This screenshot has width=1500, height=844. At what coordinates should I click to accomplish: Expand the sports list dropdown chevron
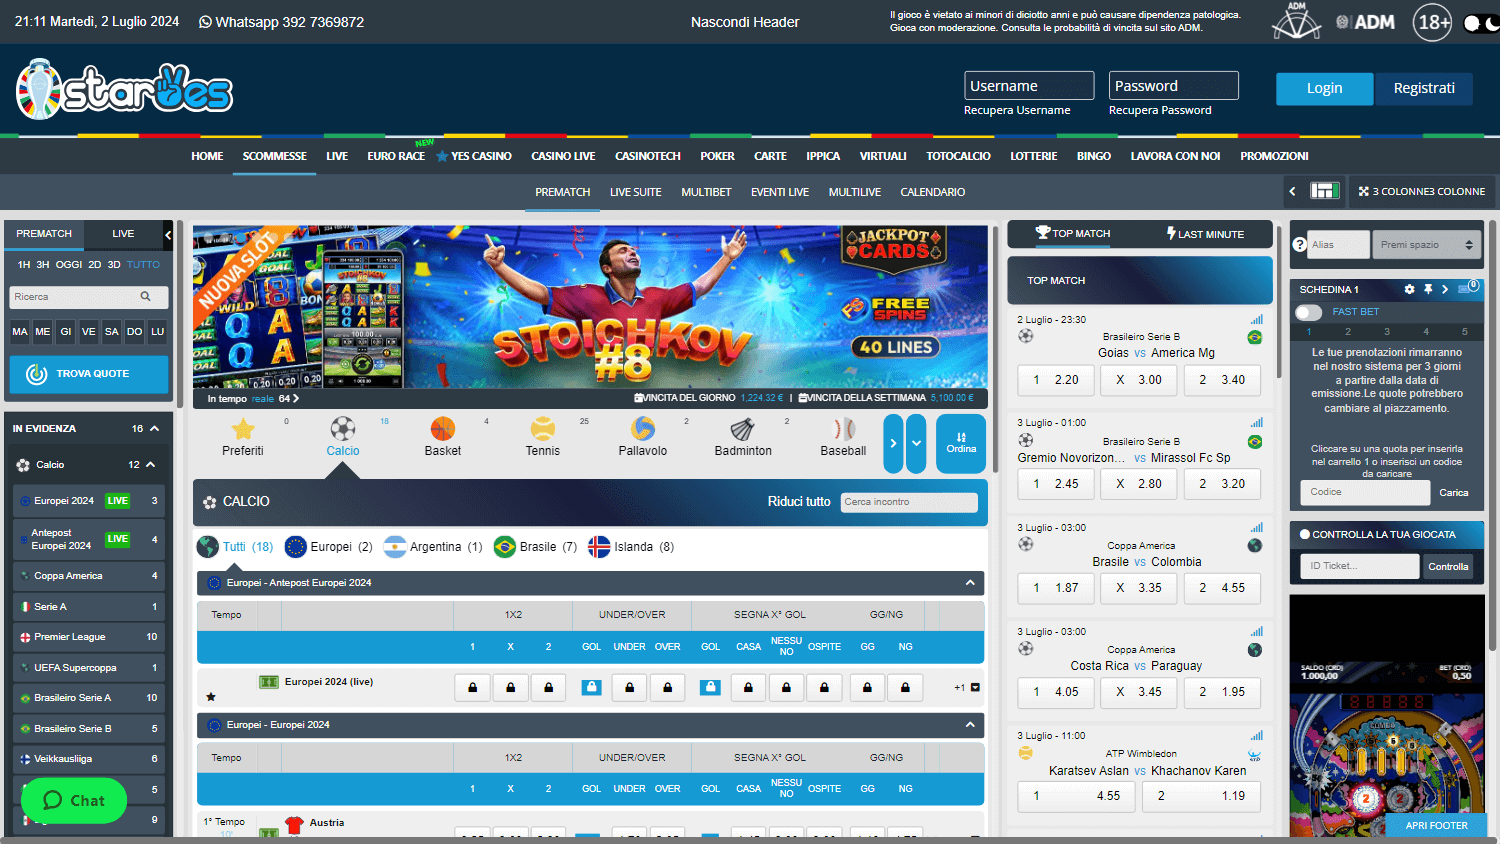pos(916,443)
